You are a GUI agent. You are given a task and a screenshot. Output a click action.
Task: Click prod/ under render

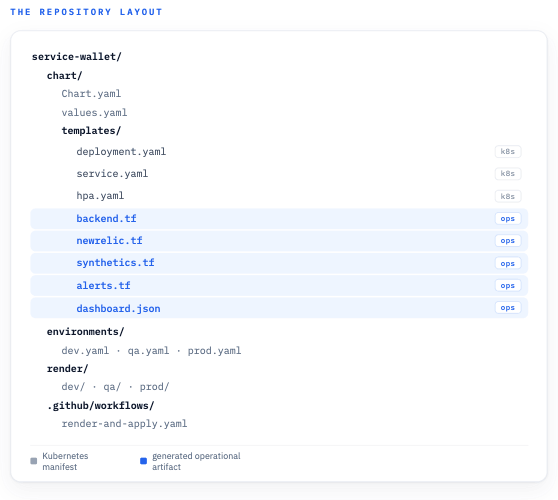click(x=154, y=386)
